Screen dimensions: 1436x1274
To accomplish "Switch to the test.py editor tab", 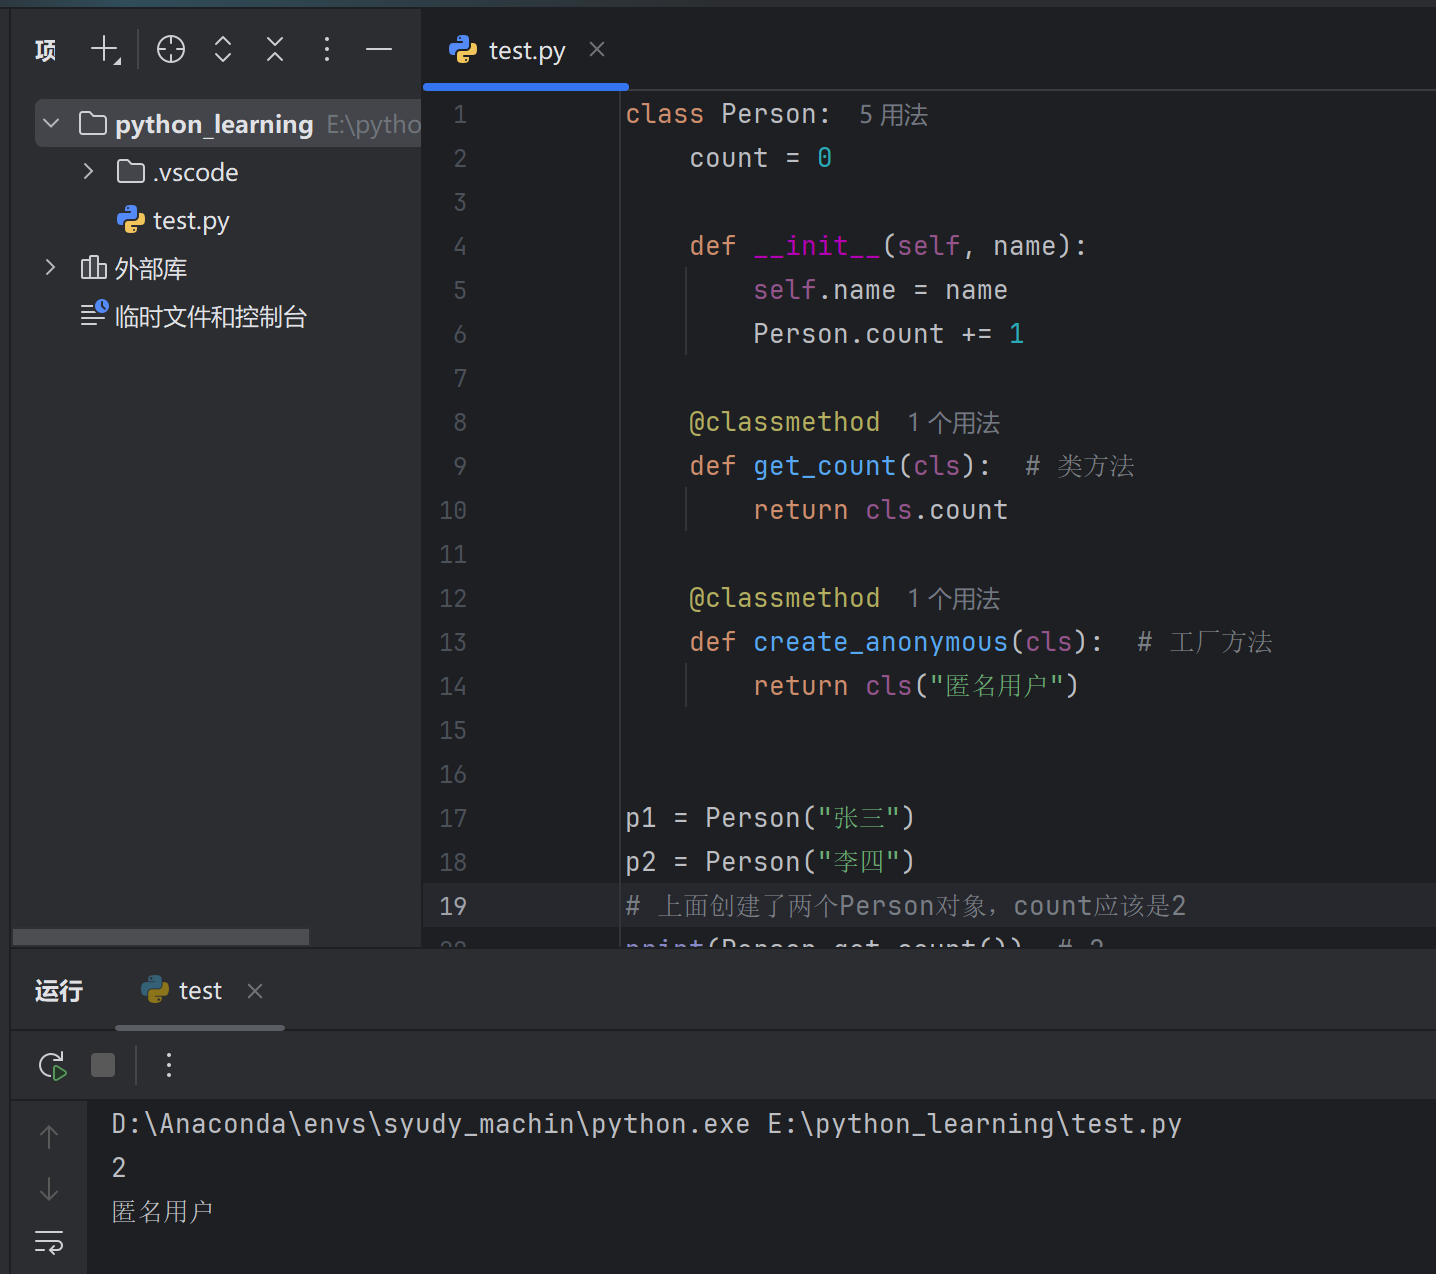I will pos(526,51).
